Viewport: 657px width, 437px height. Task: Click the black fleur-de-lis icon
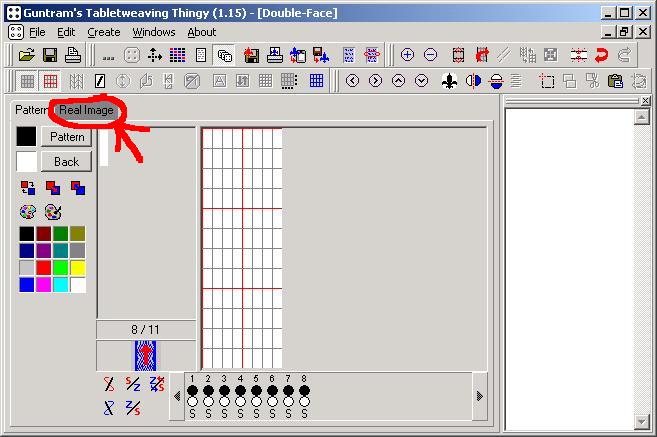(x=450, y=80)
